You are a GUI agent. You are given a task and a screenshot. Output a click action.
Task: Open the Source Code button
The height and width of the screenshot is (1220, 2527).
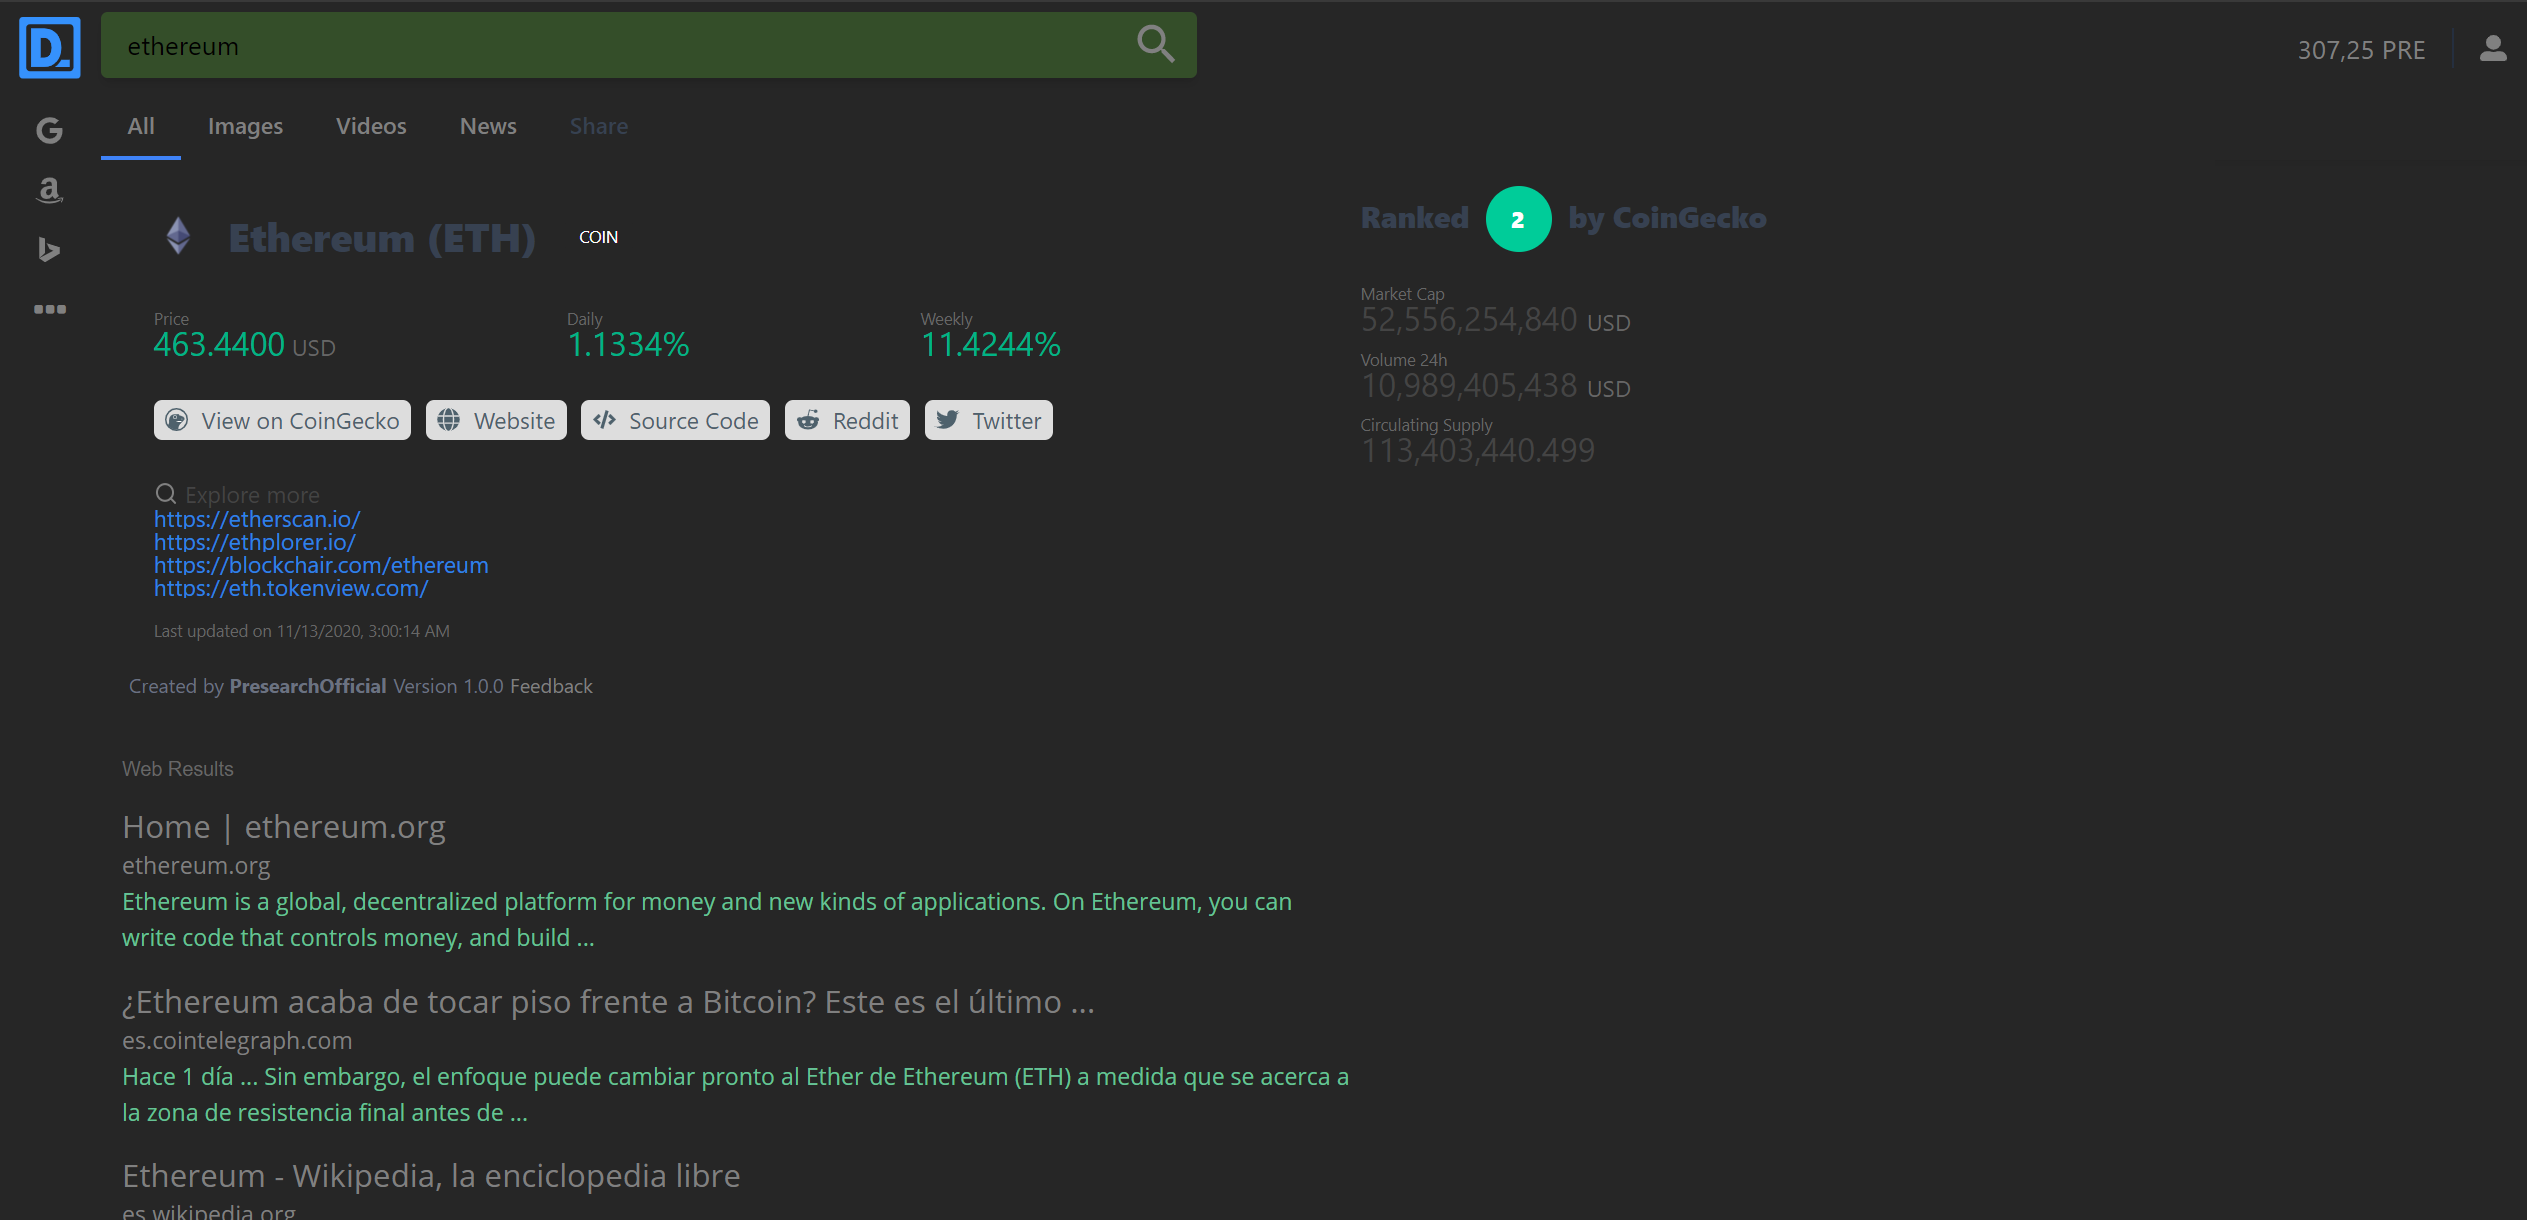coord(675,421)
